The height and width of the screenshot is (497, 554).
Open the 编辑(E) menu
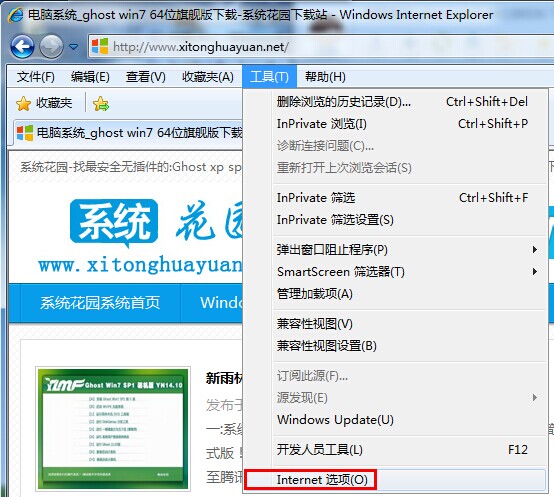click(90, 77)
